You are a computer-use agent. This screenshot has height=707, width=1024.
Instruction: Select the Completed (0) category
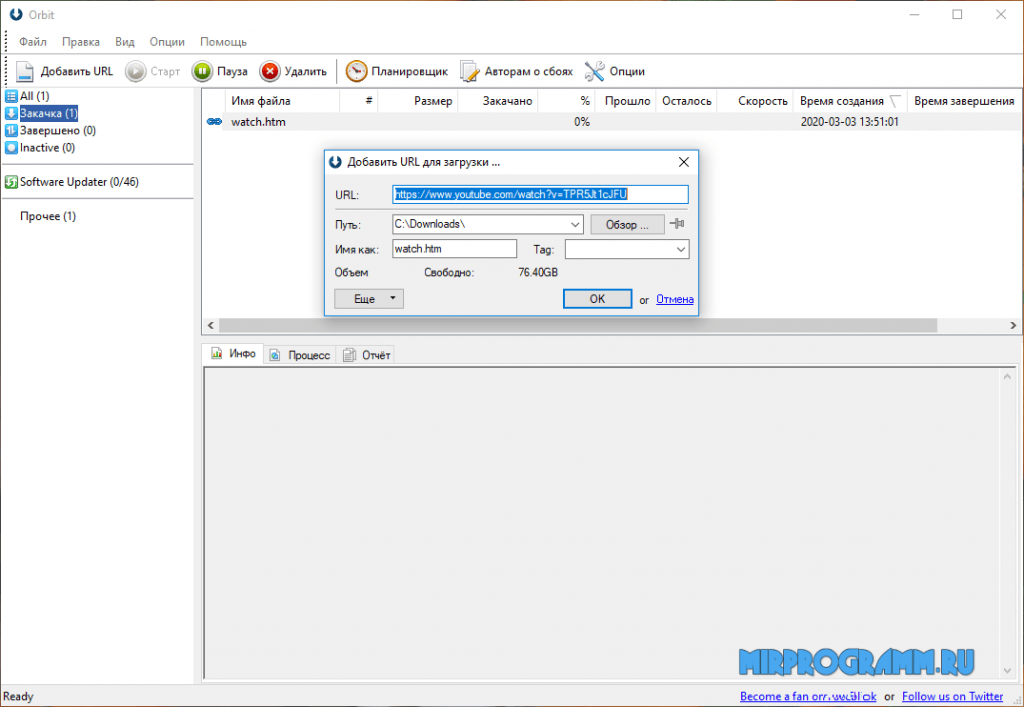coord(57,130)
